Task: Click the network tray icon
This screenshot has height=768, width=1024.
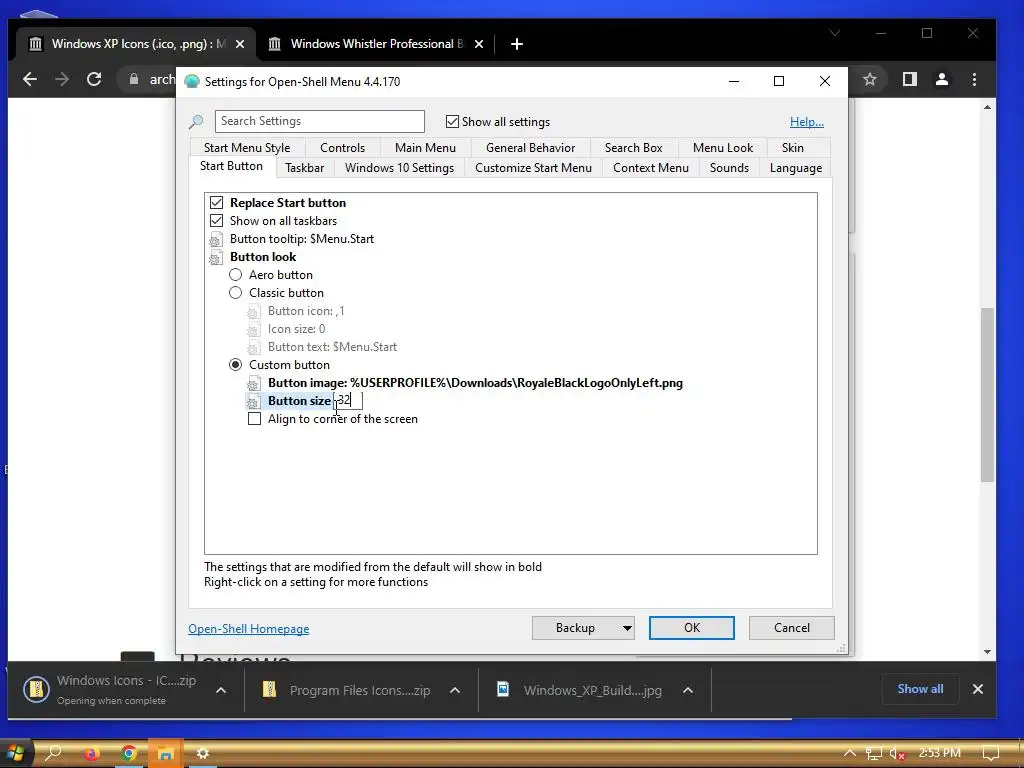Action: tap(874, 754)
